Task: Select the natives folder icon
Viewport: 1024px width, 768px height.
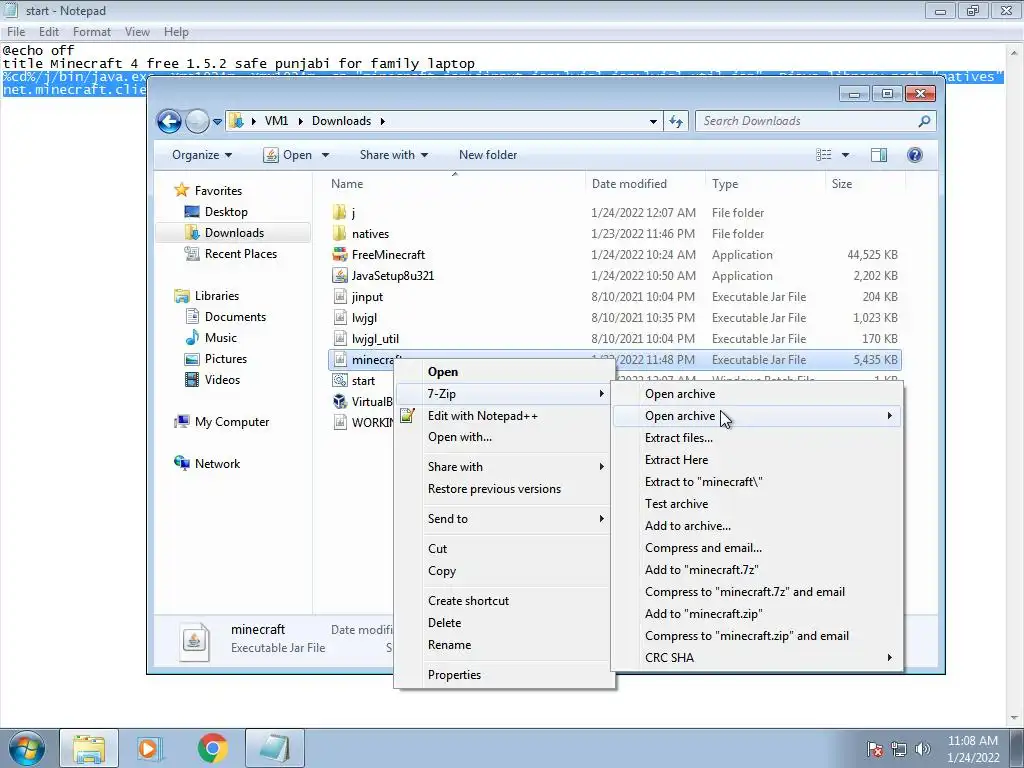Action: [x=340, y=234]
